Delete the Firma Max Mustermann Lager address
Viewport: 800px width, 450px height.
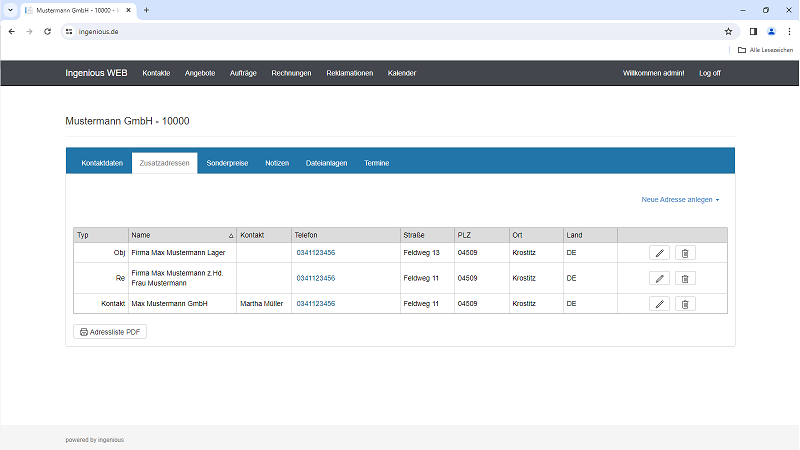685,253
